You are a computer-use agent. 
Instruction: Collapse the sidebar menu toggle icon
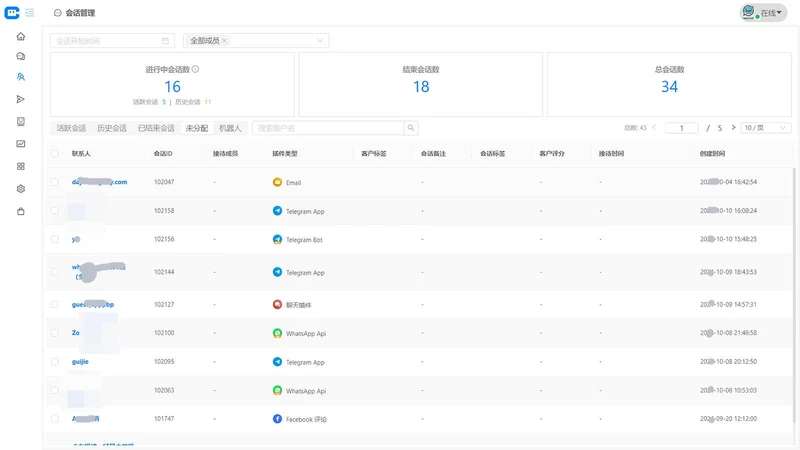tap(30, 13)
